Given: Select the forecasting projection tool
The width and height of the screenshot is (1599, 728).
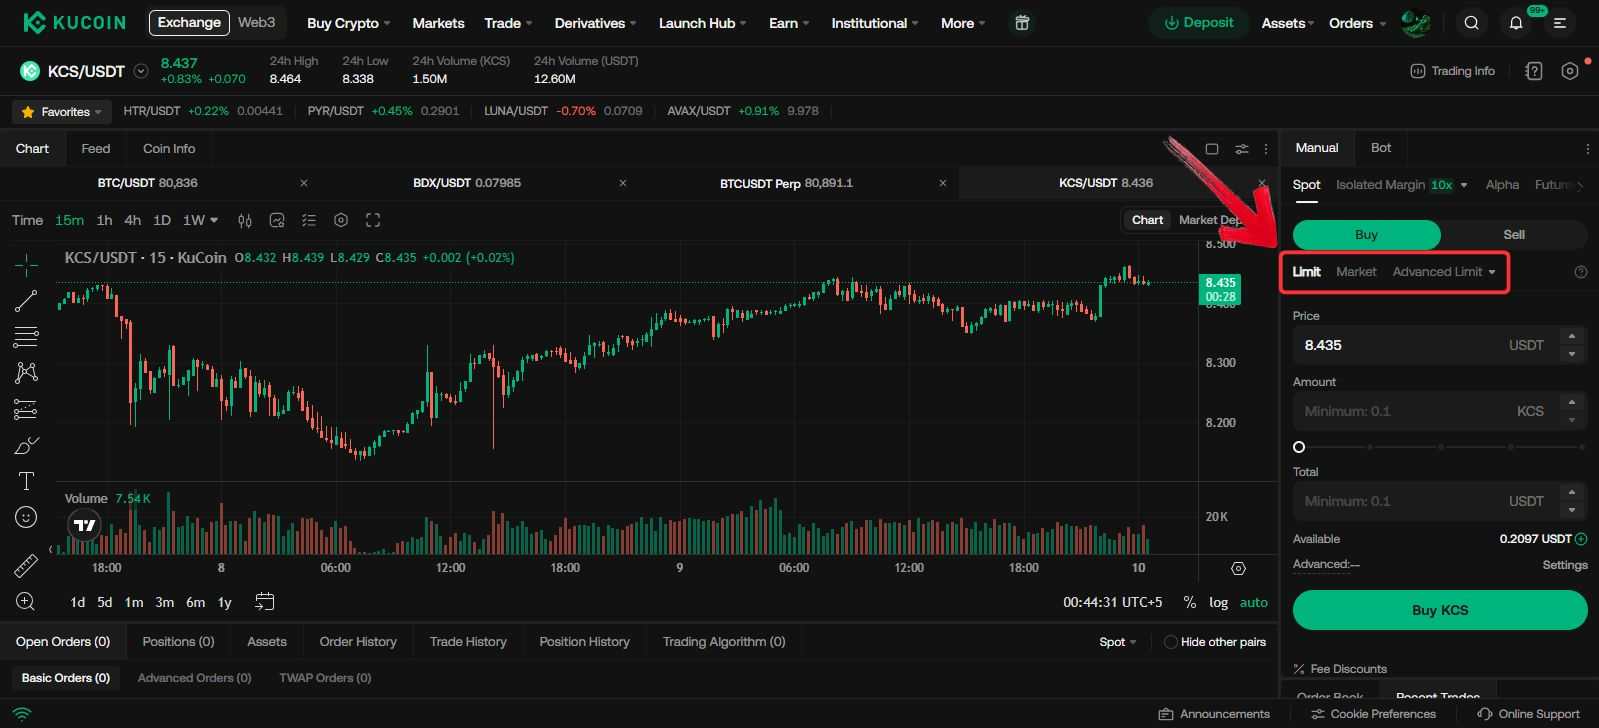Looking at the screenshot, I should (26, 409).
